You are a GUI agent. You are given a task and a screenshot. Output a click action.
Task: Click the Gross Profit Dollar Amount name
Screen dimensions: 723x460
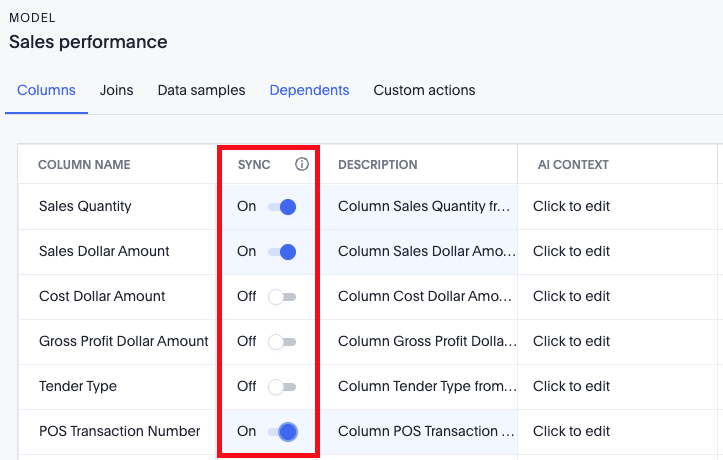(123, 342)
